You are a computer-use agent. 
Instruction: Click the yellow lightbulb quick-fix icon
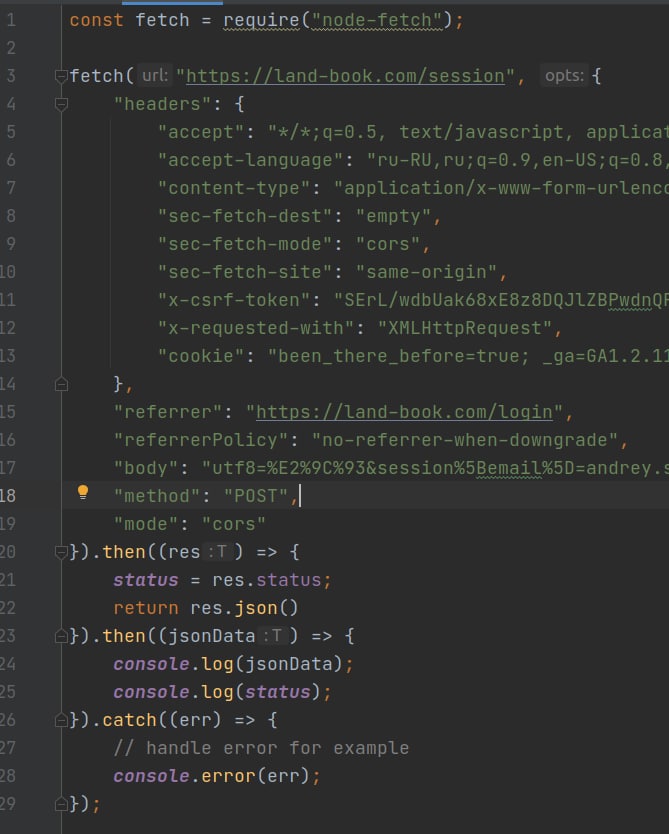[83, 493]
